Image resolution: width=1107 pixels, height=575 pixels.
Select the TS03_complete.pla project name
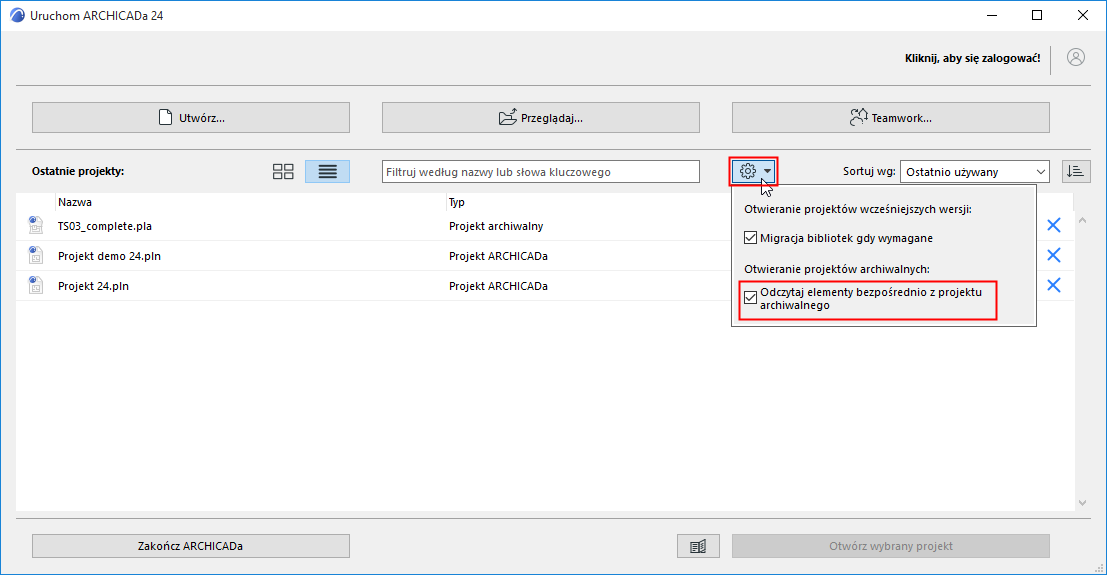point(104,226)
